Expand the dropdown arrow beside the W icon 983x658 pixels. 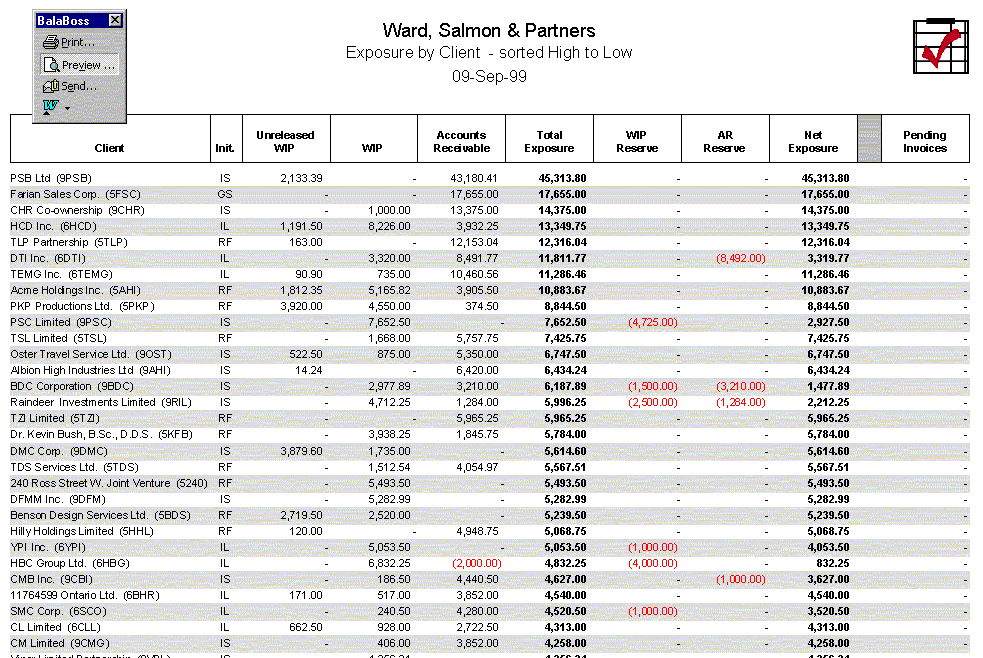click(x=67, y=108)
